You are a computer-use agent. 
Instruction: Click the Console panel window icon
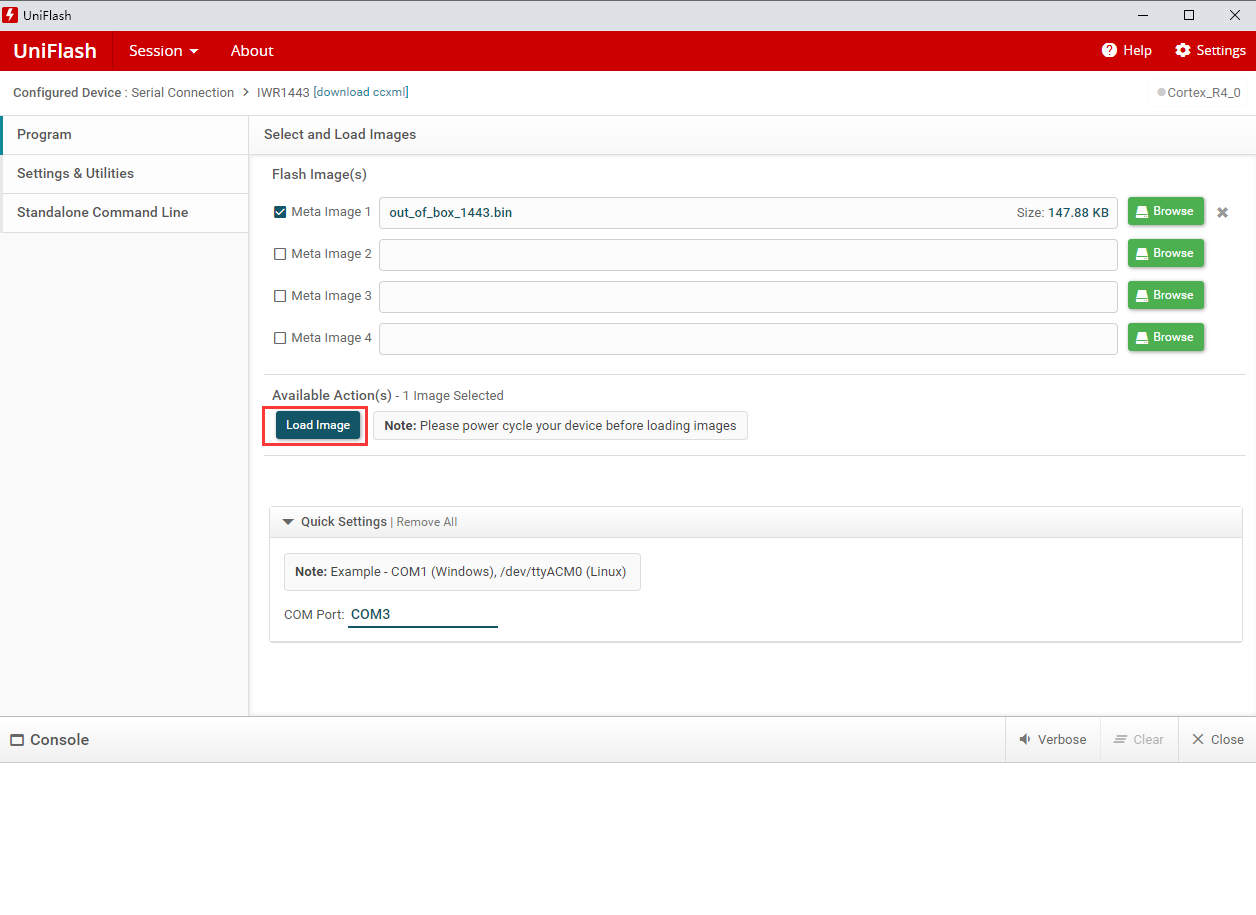(17, 740)
